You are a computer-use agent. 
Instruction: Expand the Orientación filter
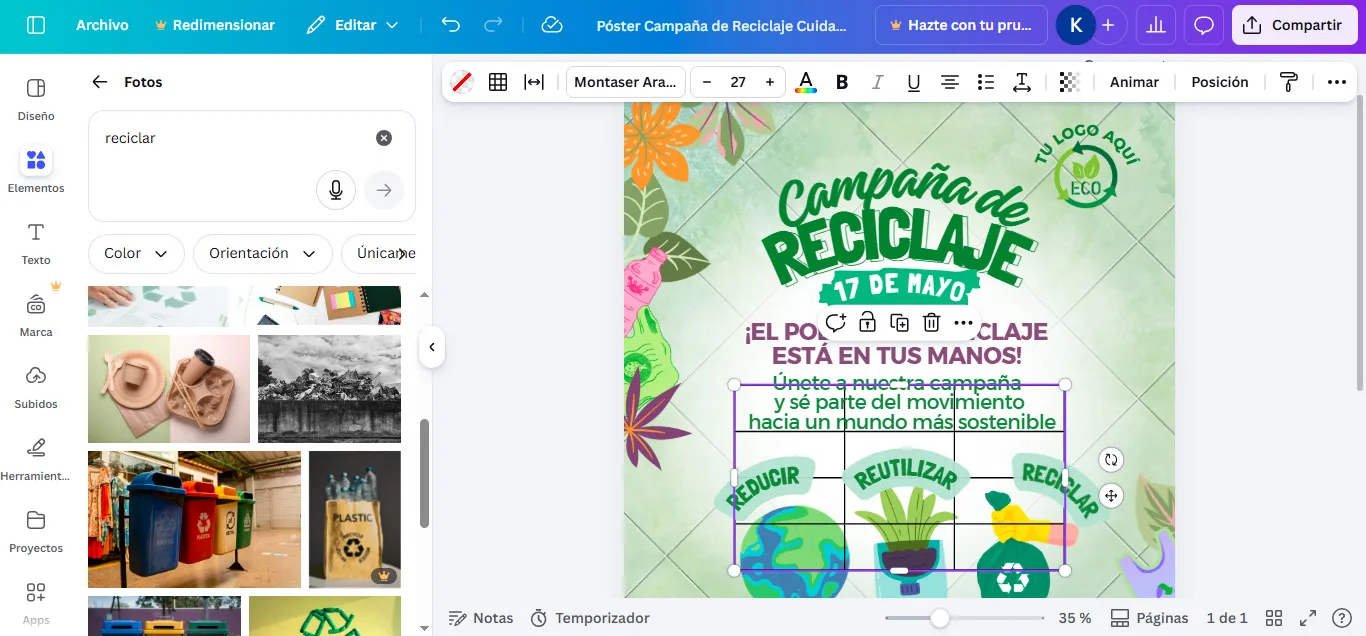pos(262,254)
